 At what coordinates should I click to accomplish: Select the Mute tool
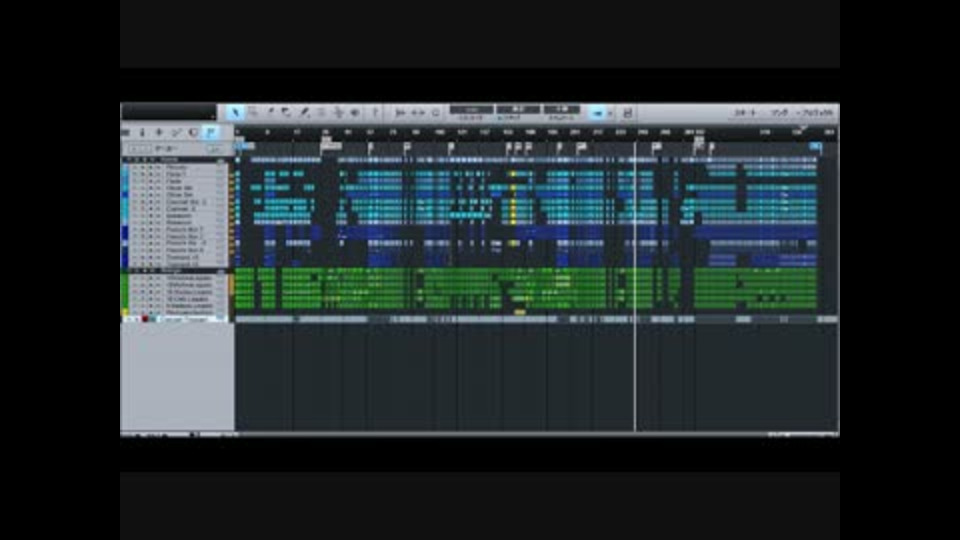[321, 113]
